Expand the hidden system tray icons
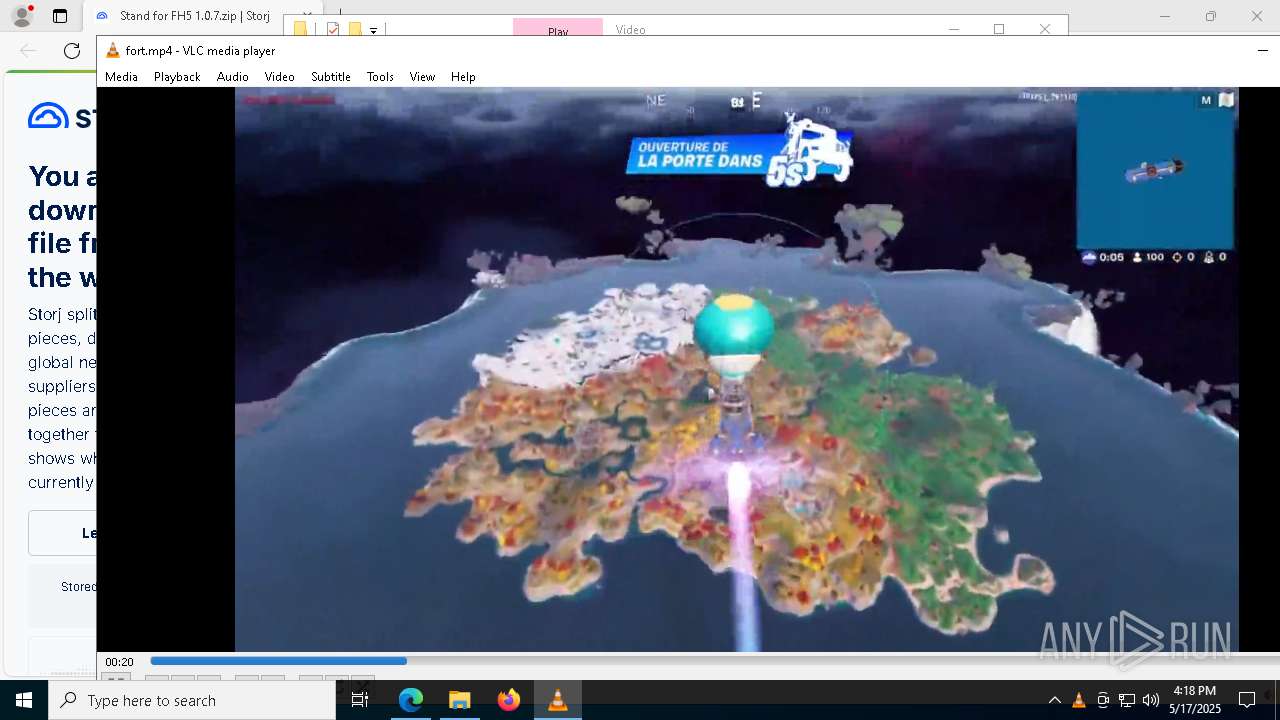The height and width of the screenshot is (720, 1280). [1054, 700]
